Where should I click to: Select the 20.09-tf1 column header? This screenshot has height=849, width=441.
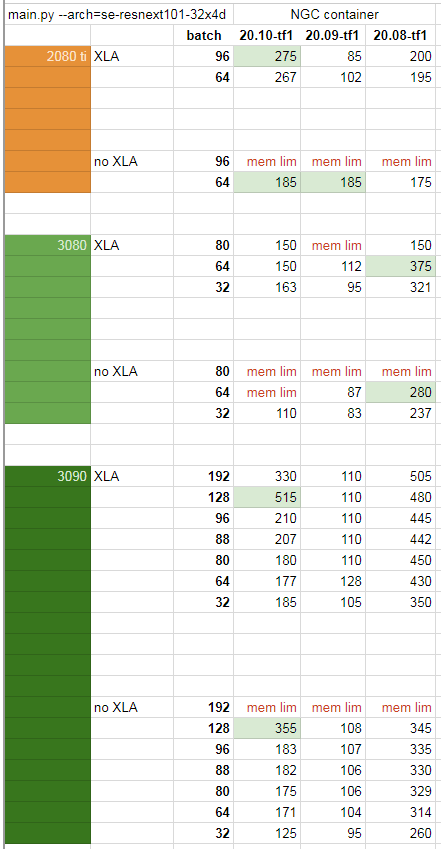coord(333,35)
